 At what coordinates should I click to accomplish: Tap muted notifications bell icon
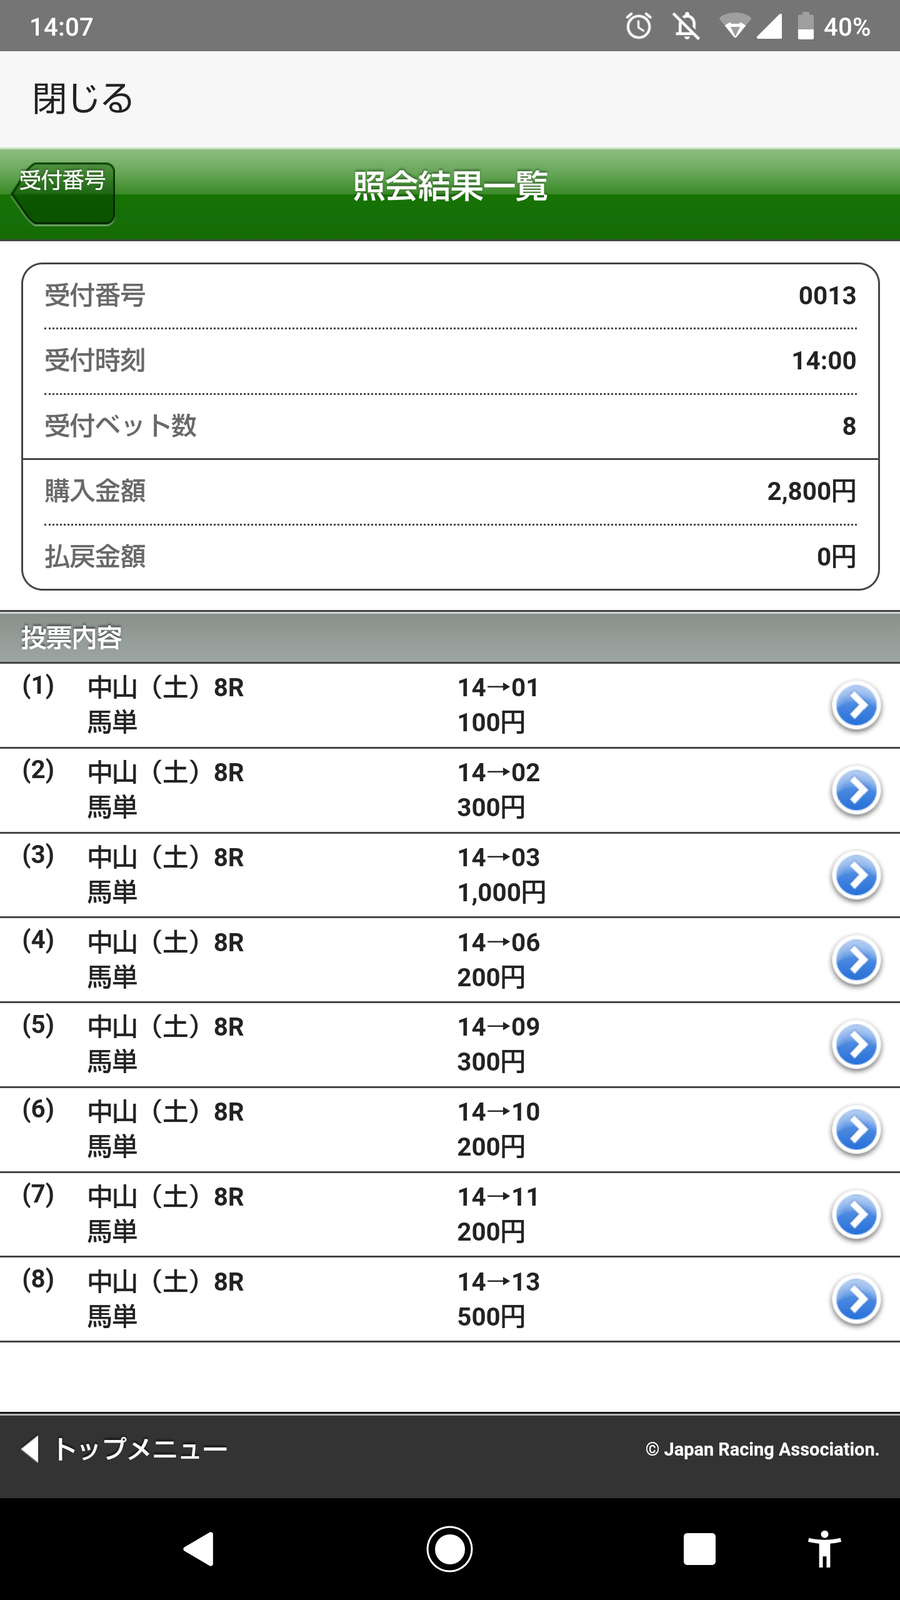coord(687,26)
